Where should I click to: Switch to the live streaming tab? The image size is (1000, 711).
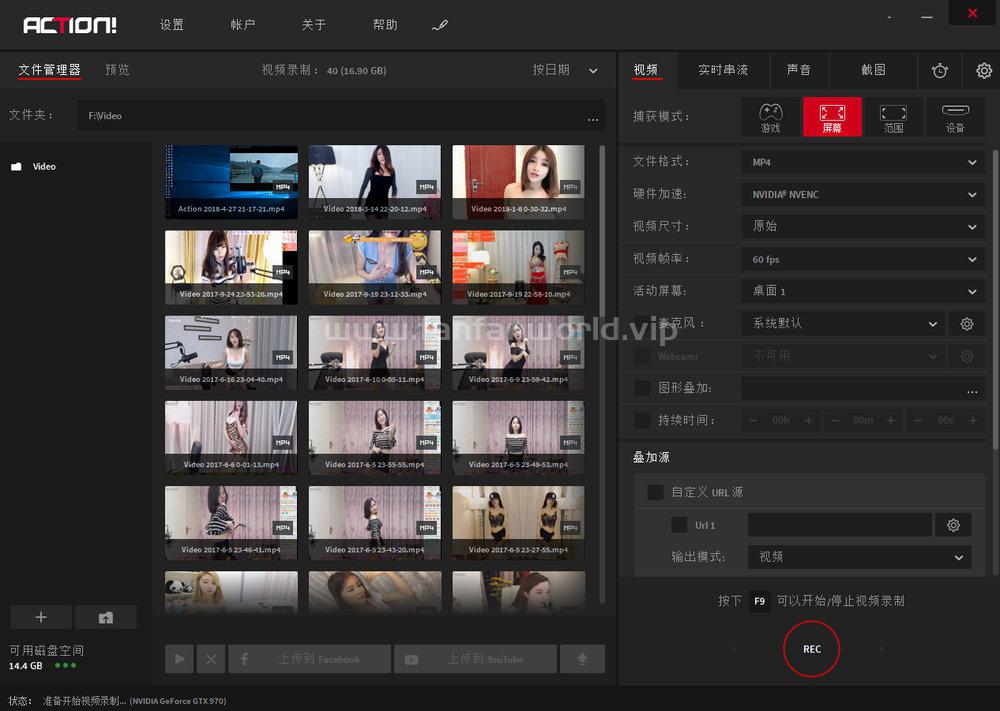click(x=723, y=70)
